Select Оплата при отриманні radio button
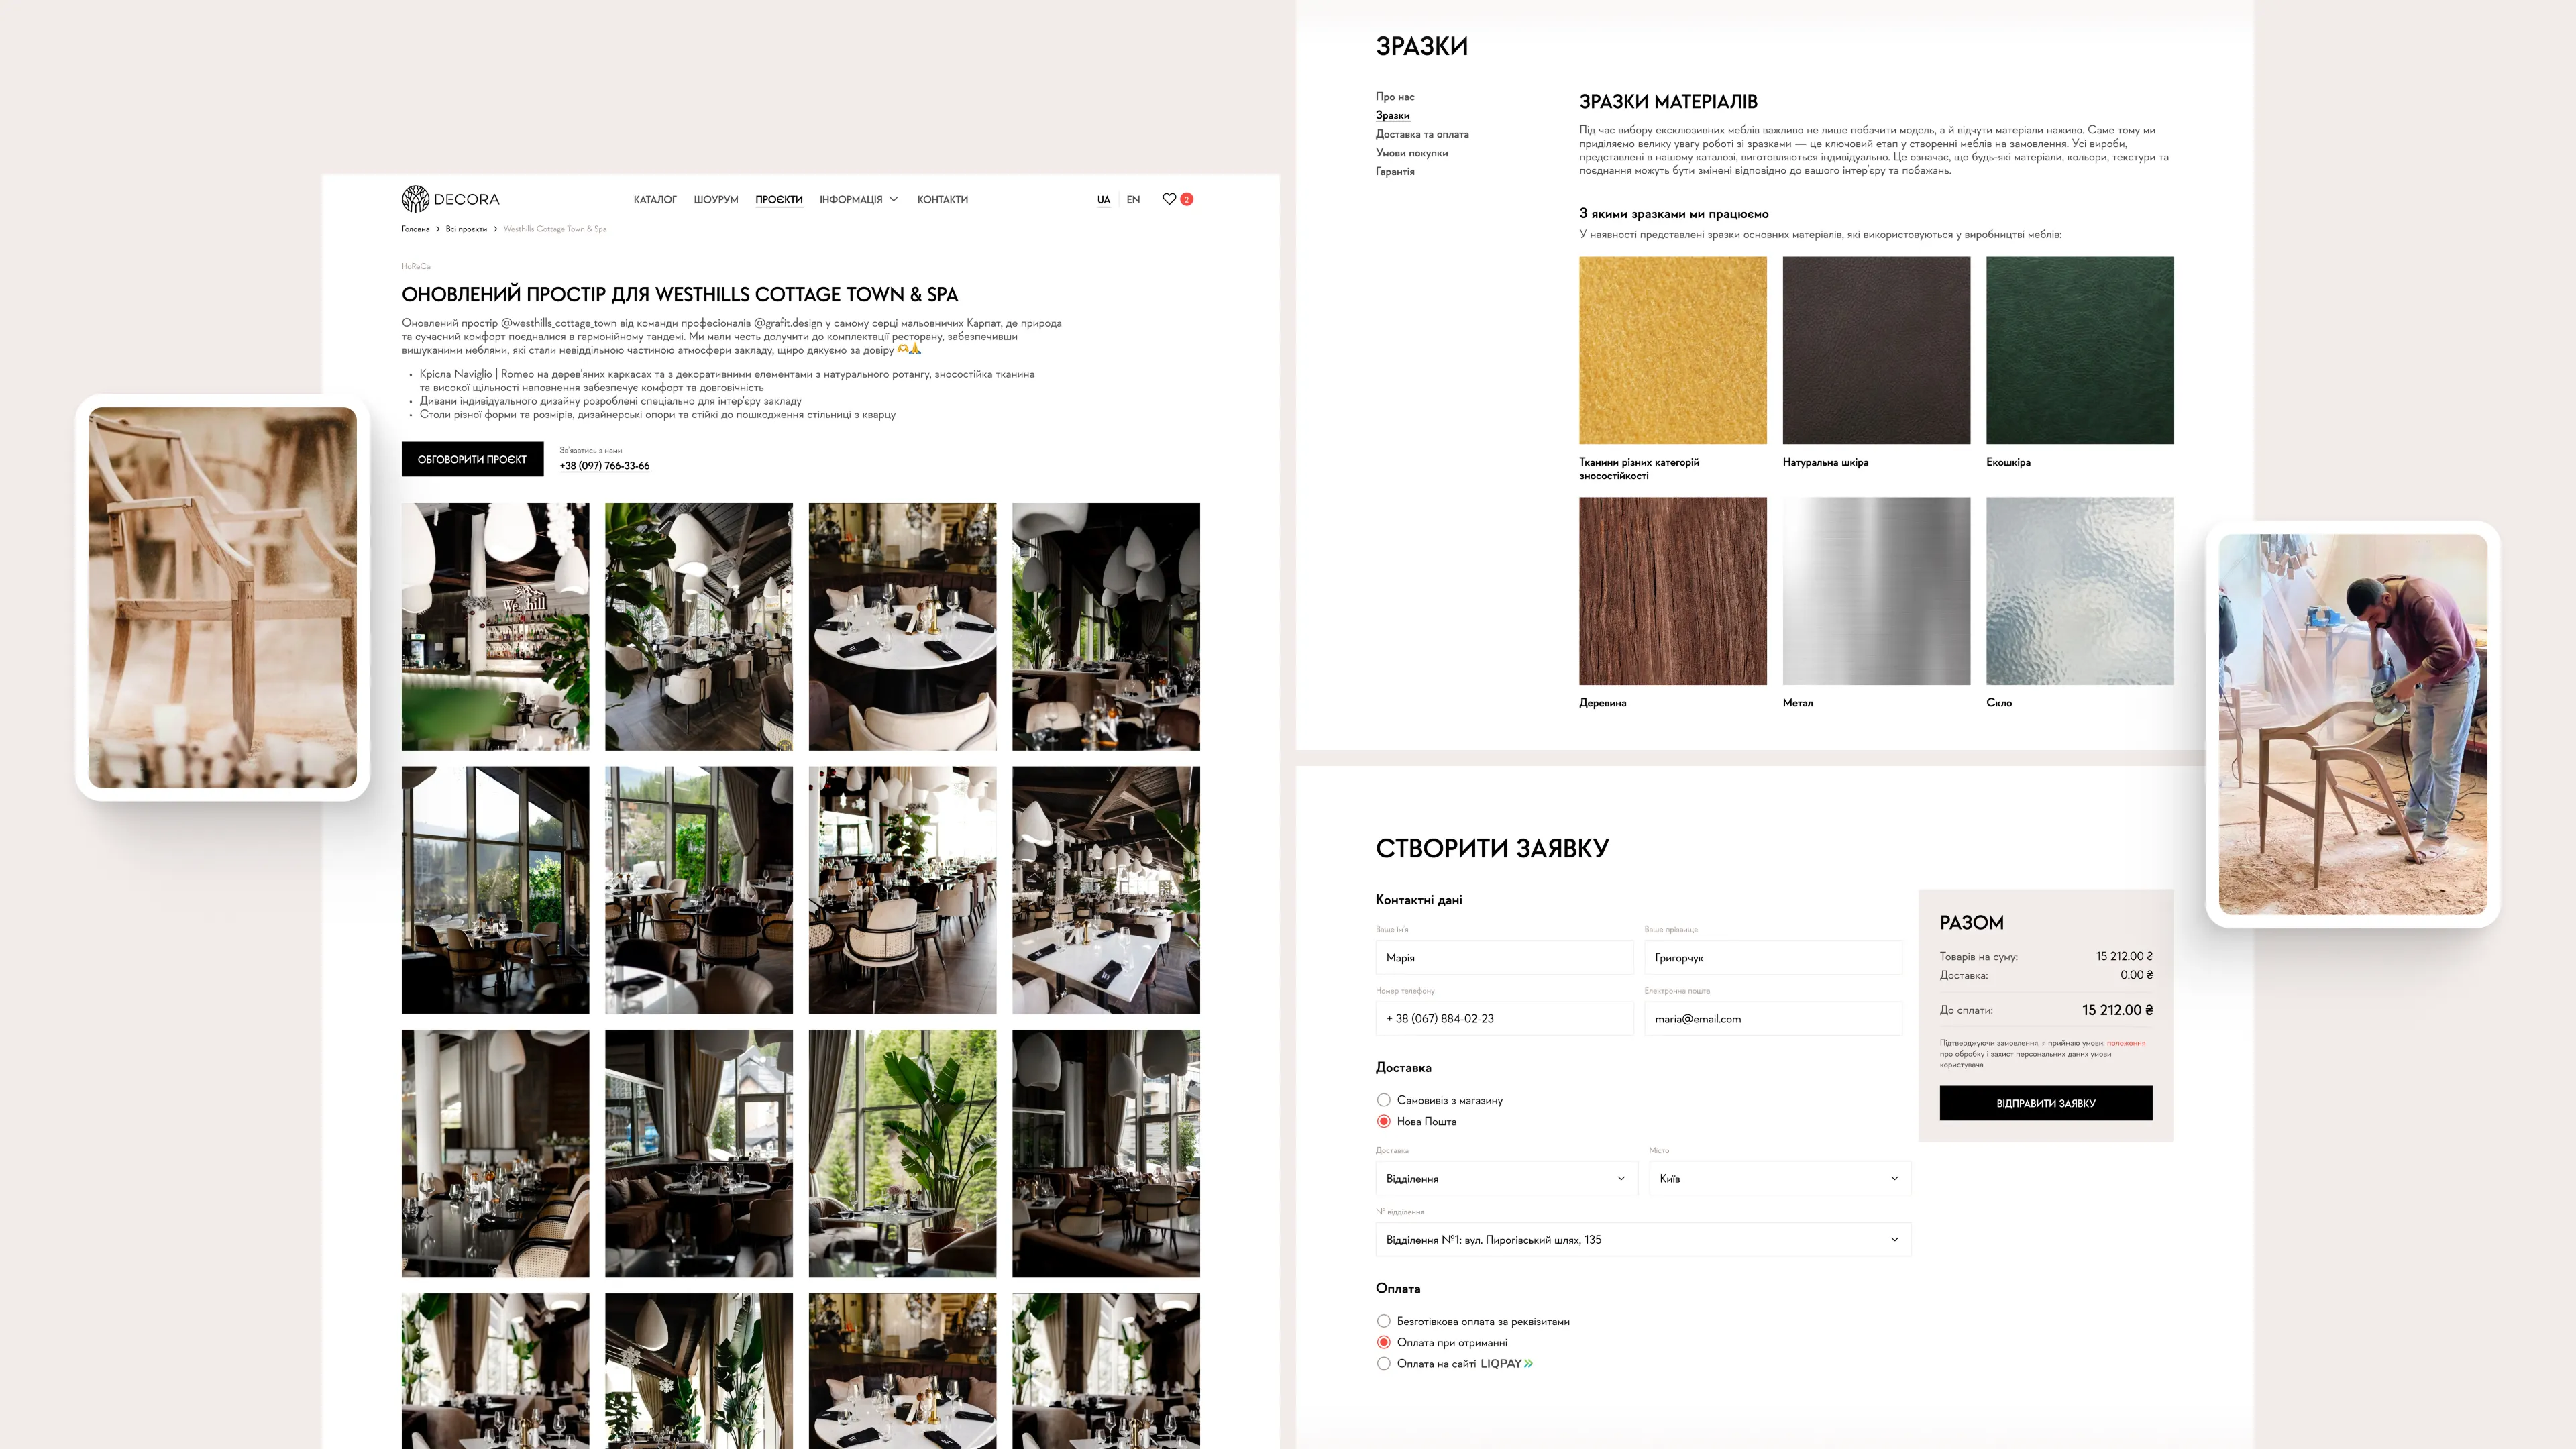This screenshot has height=1449, width=2576. click(1384, 1343)
